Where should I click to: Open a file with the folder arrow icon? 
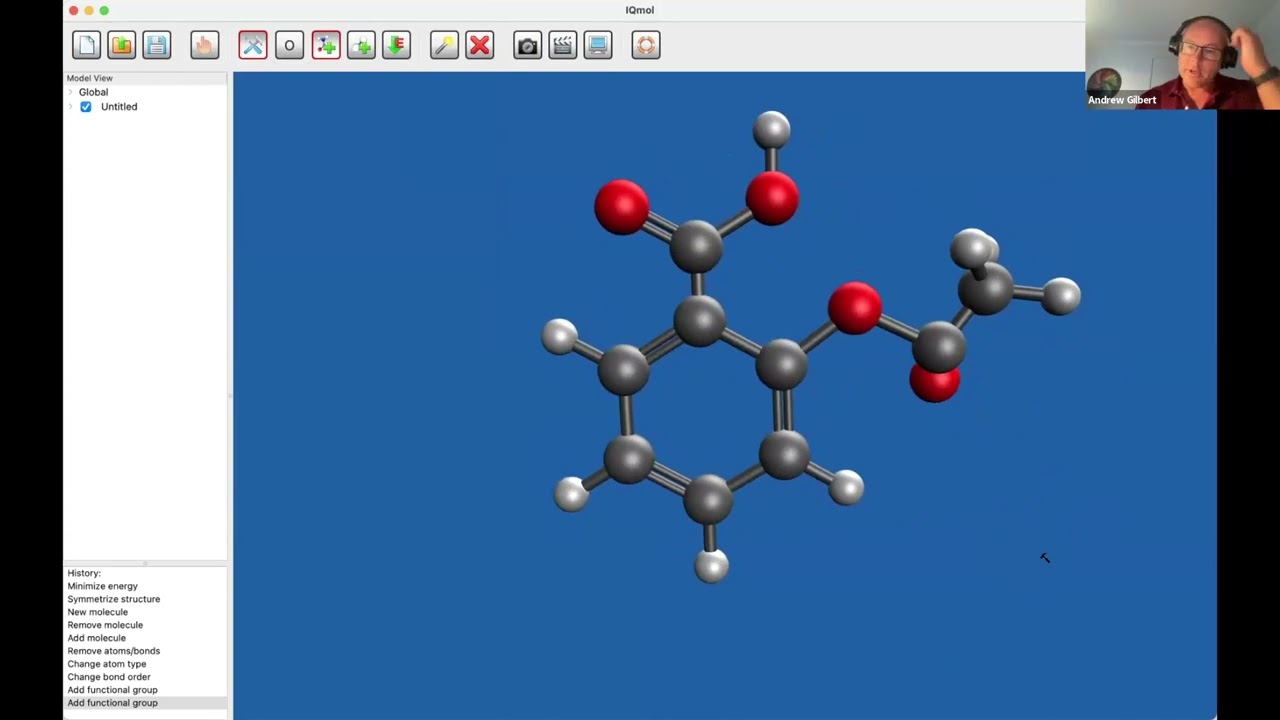[x=121, y=45]
